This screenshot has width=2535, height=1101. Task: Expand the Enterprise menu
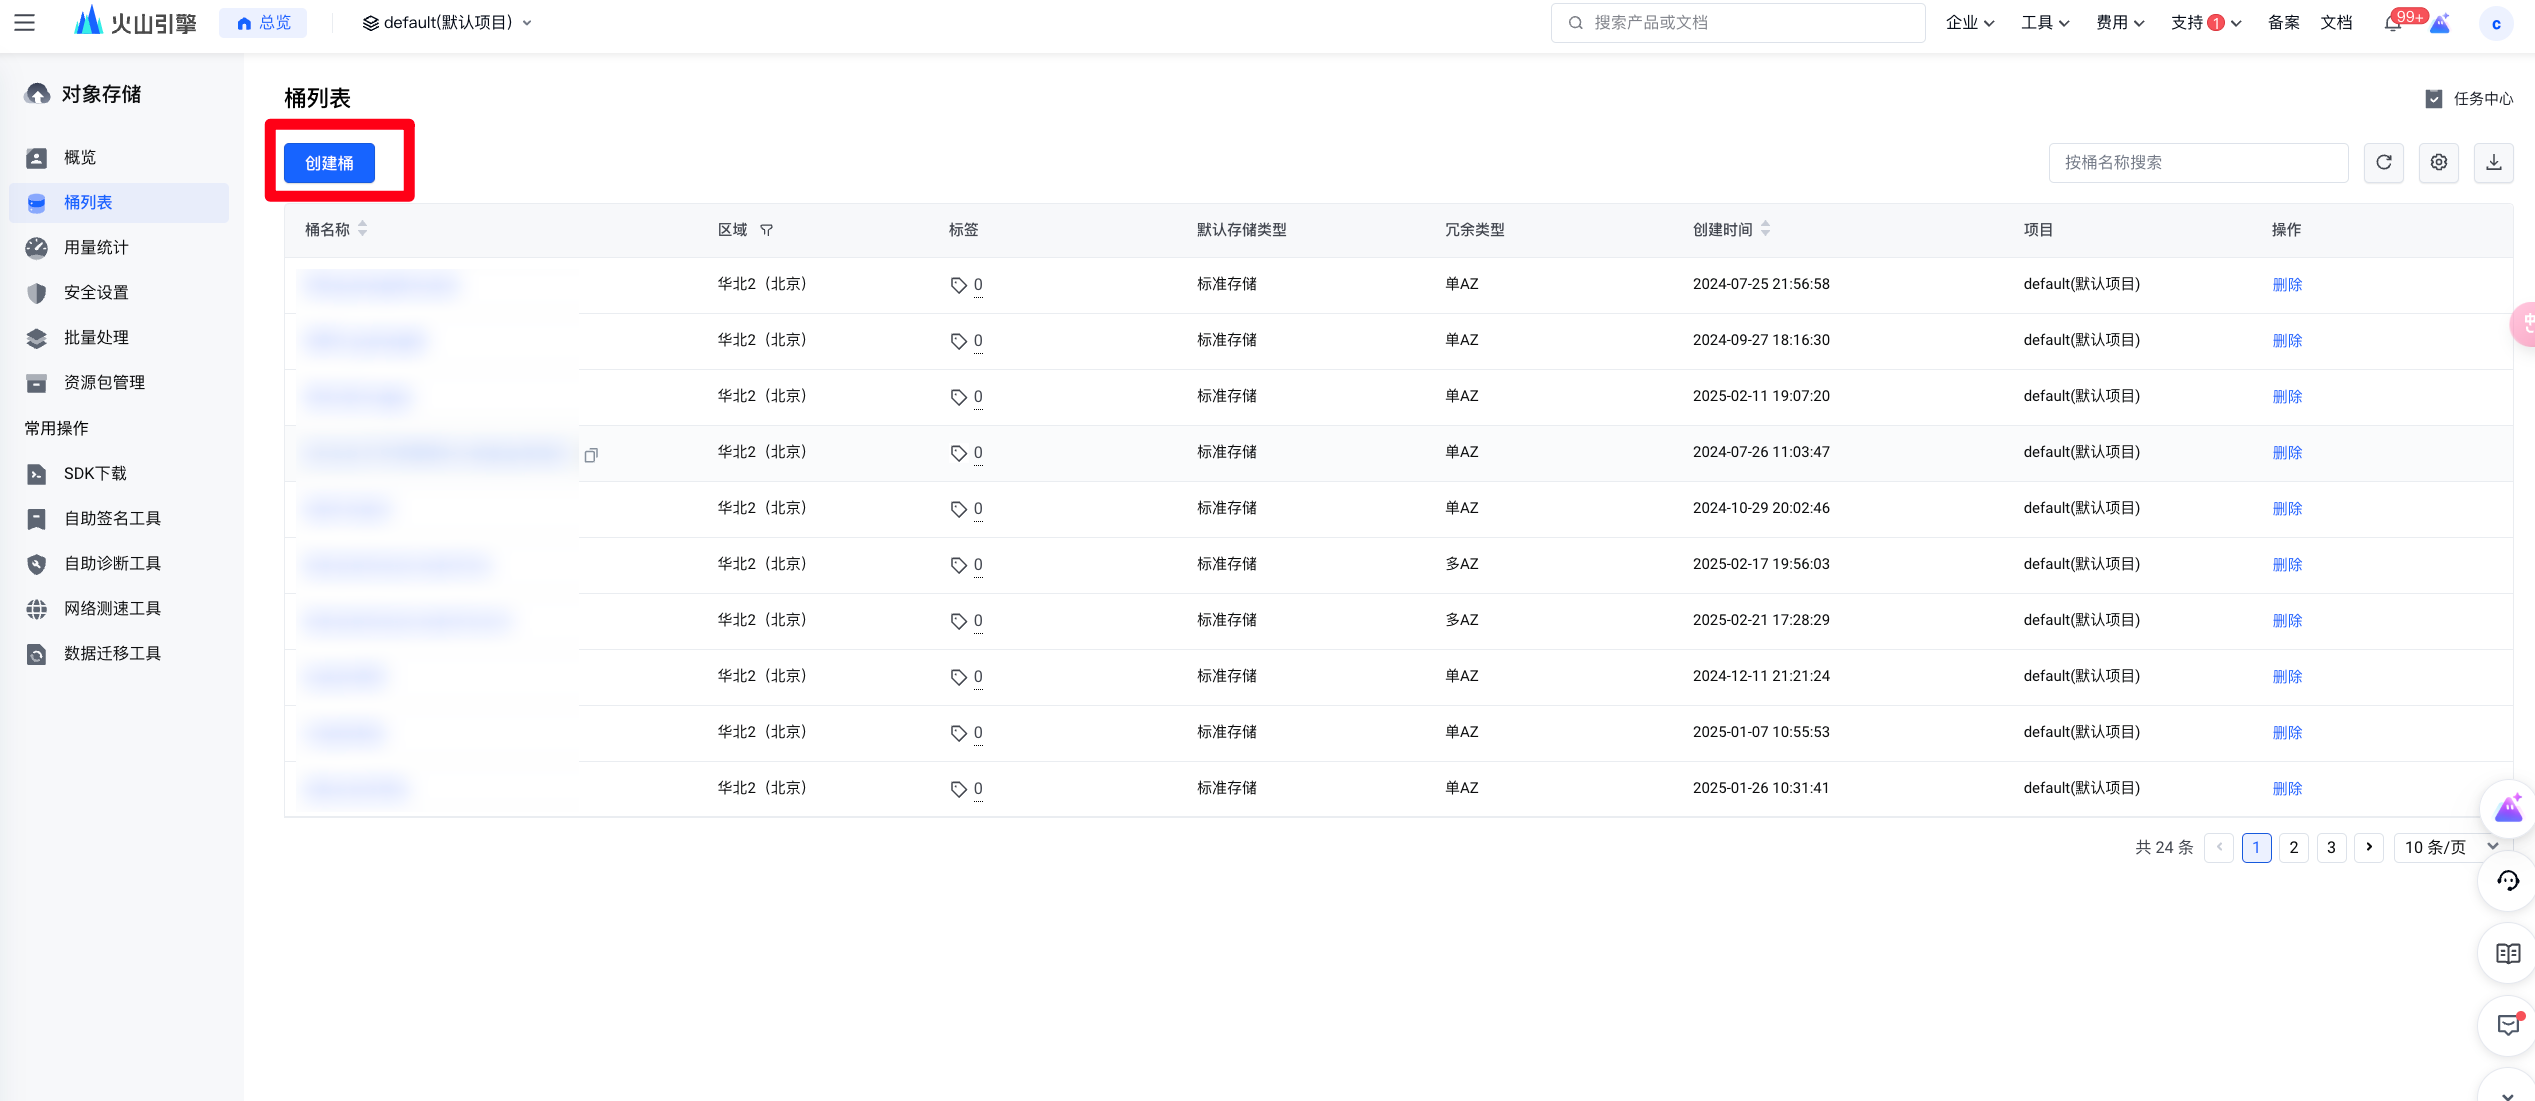[1970, 23]
